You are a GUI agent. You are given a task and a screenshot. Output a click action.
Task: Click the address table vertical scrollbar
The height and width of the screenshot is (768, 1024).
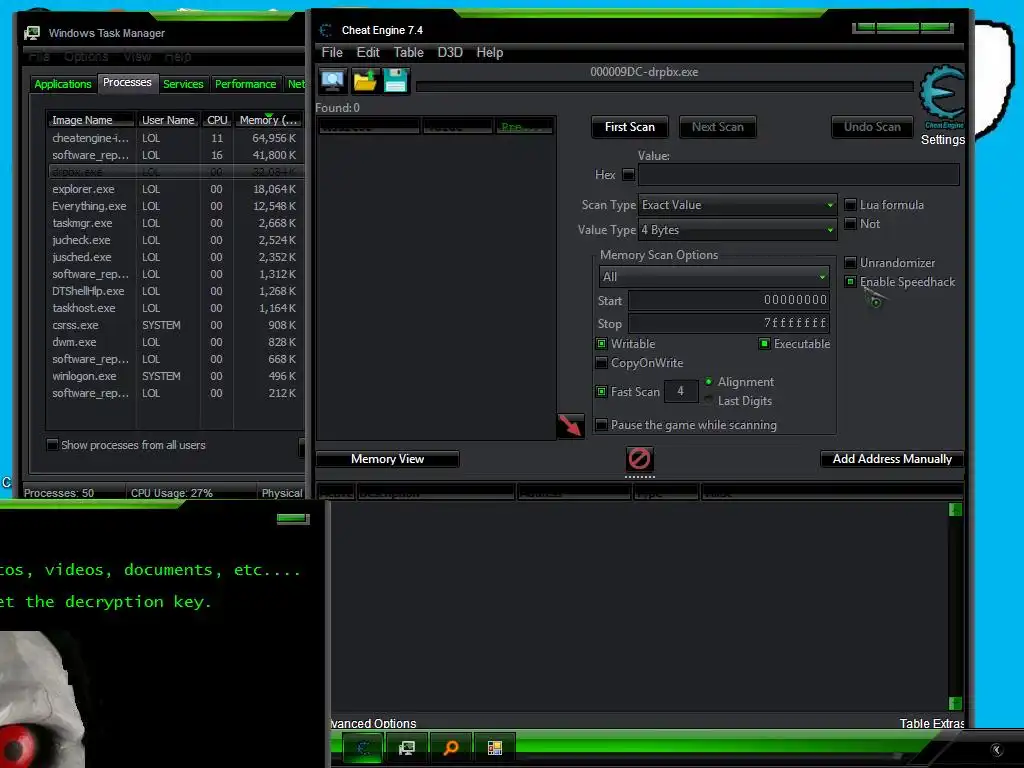pyautogui.click(x=955, y=606)
